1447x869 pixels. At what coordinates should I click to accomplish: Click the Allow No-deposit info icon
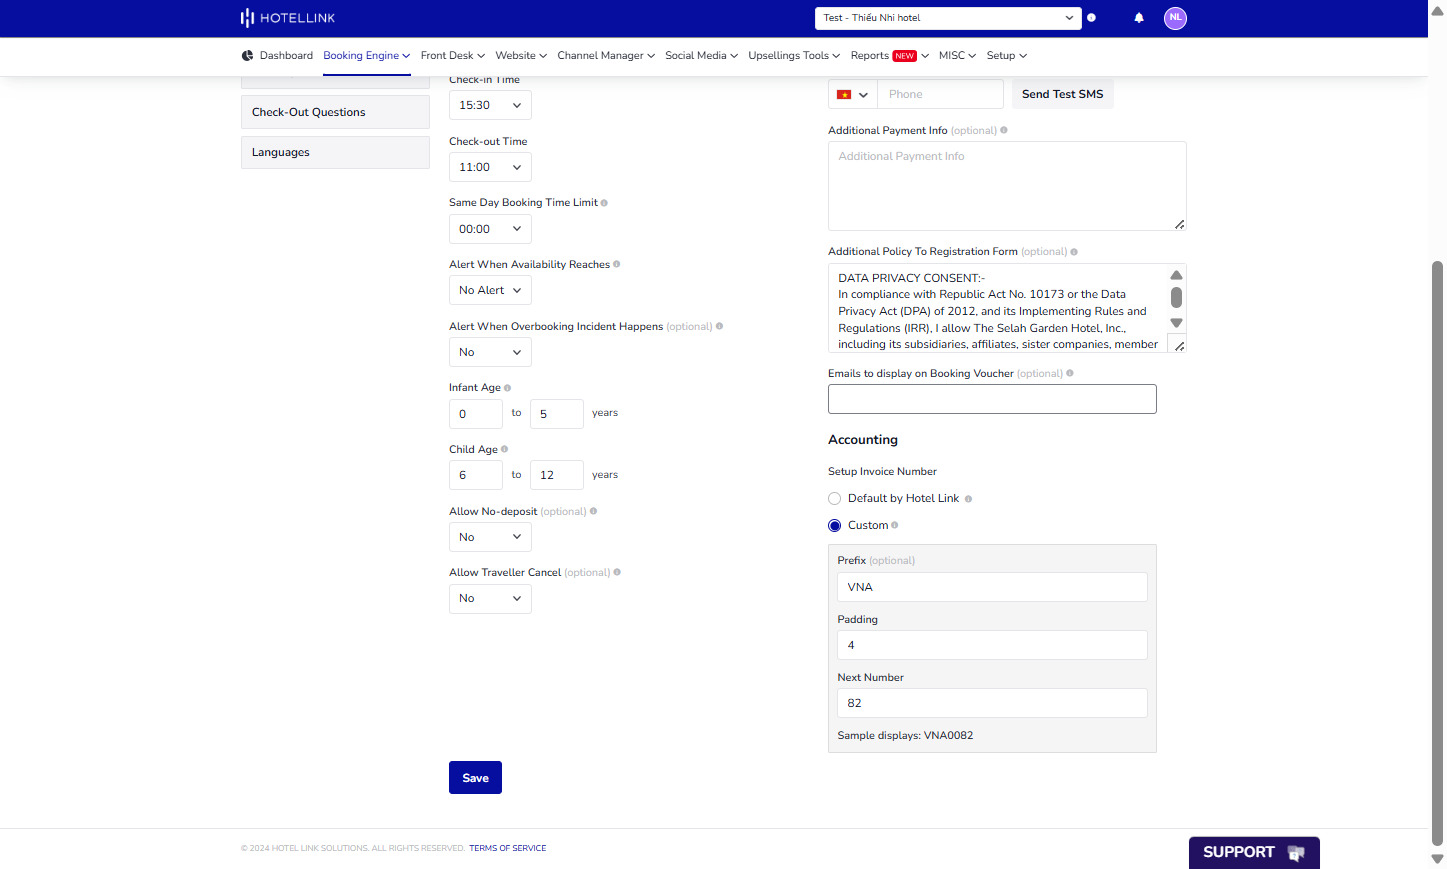[x=593, y=511]
